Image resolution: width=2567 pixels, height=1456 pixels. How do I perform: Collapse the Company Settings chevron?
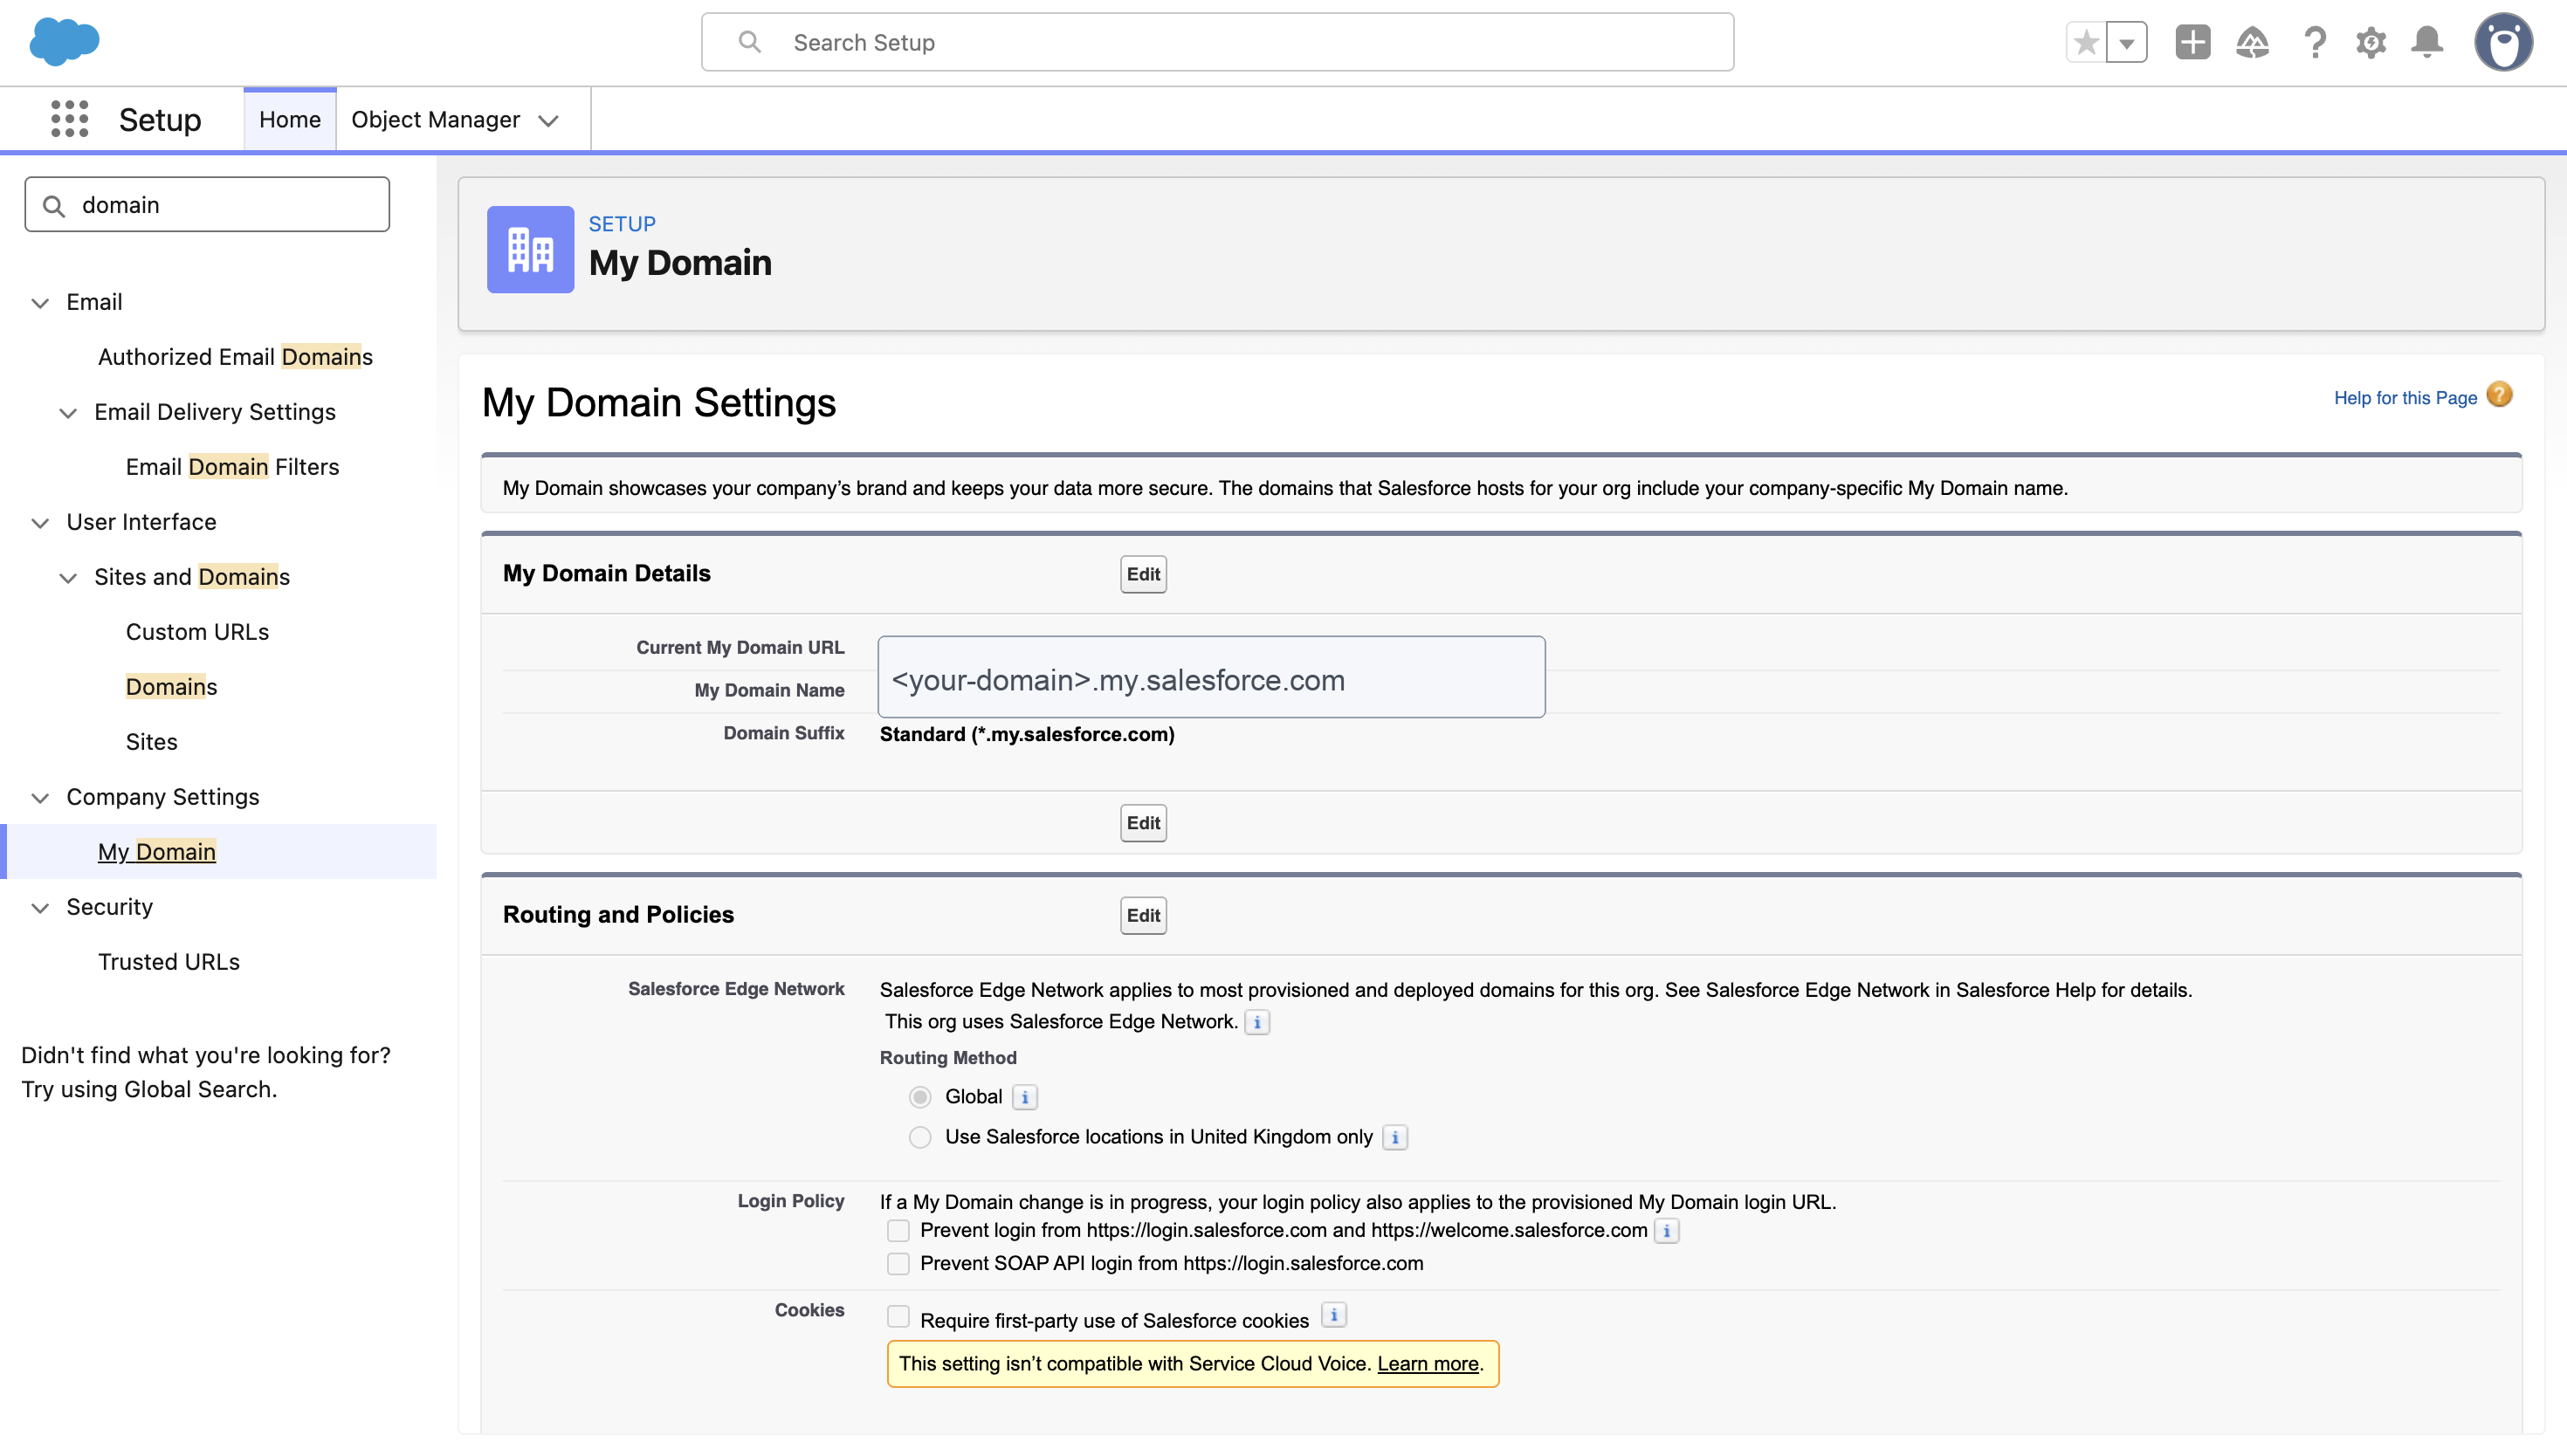[x=40, y=798]
